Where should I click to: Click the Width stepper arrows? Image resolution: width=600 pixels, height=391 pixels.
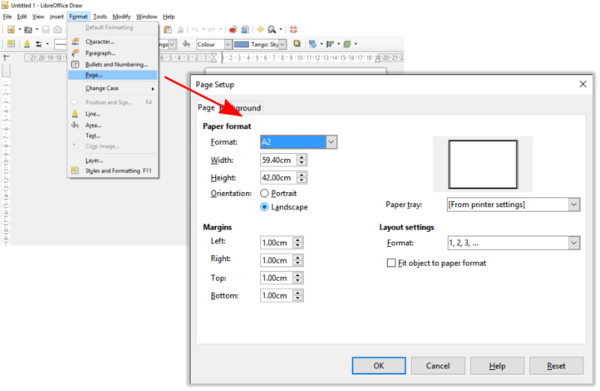(302, 160)
